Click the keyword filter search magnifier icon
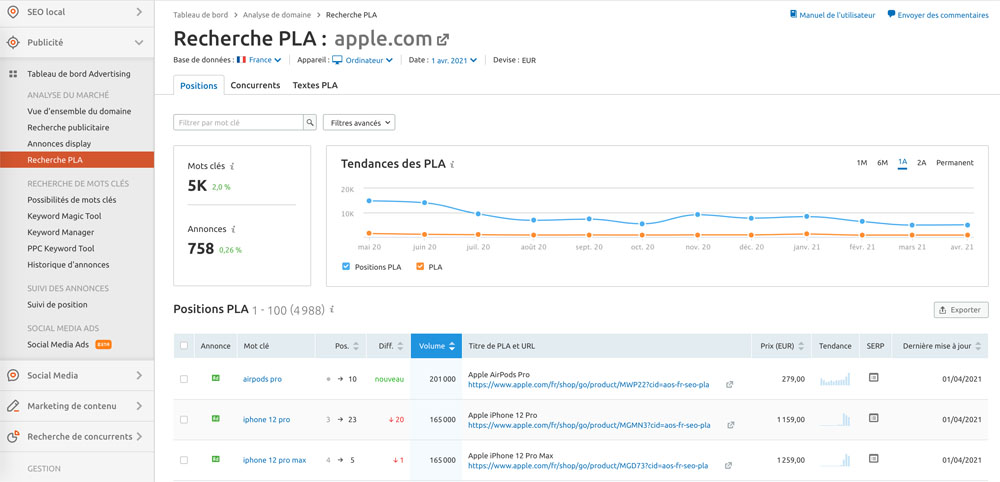This screenshot has width=1000, height=482. (x=309, y=122)
